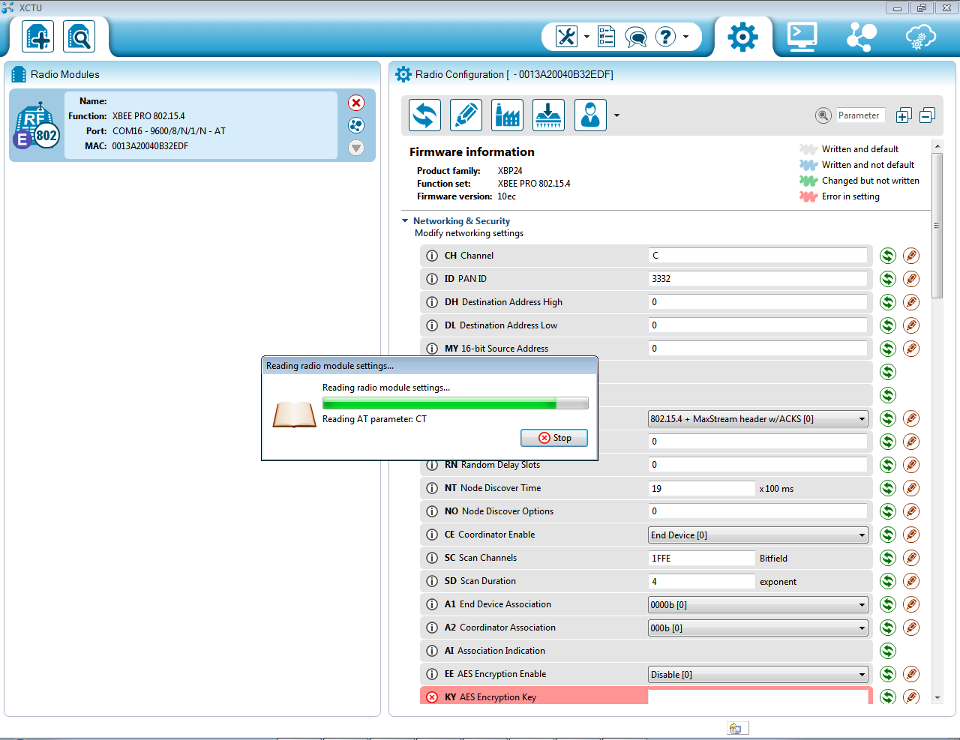Viewport: 960px width, 740px height.
Task: Click the KY AES Encryption Key error icon
Action: tap(432, 697)
